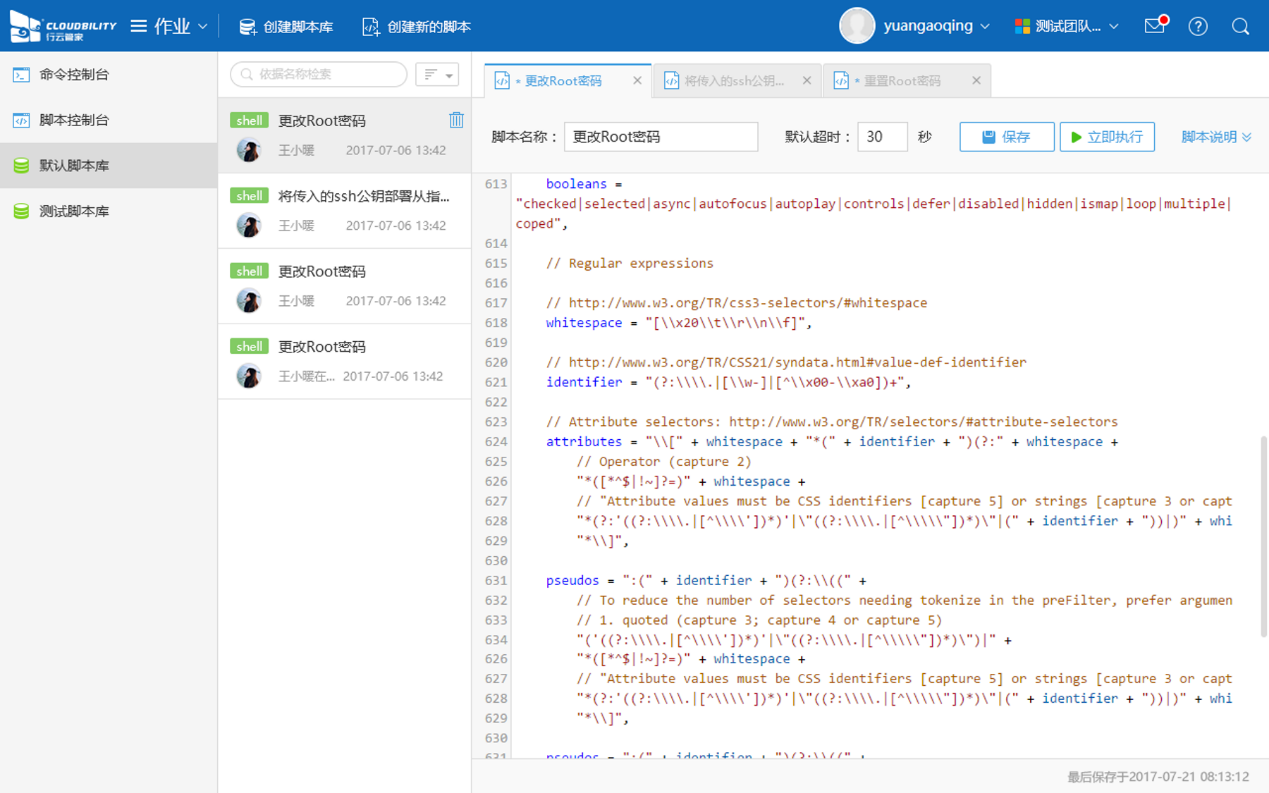Close the first change Root password tab
The width and height of the screenshot is (1269, 793).
[x=637, y=81]
